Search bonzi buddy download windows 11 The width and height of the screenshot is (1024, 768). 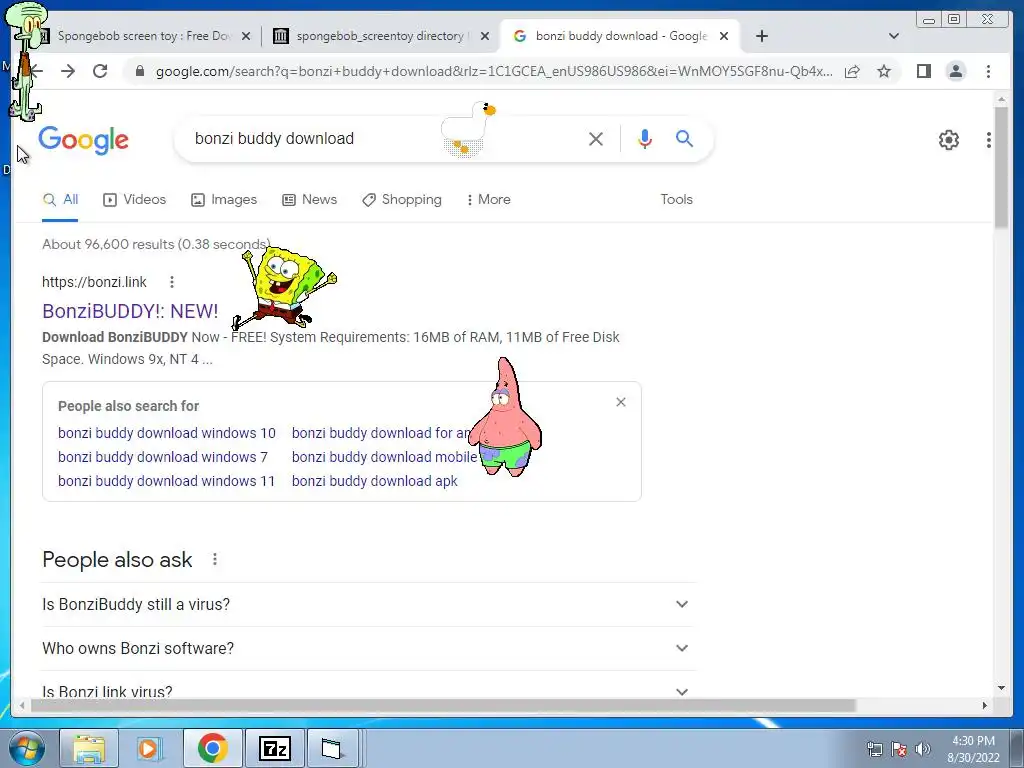point(167,481)
